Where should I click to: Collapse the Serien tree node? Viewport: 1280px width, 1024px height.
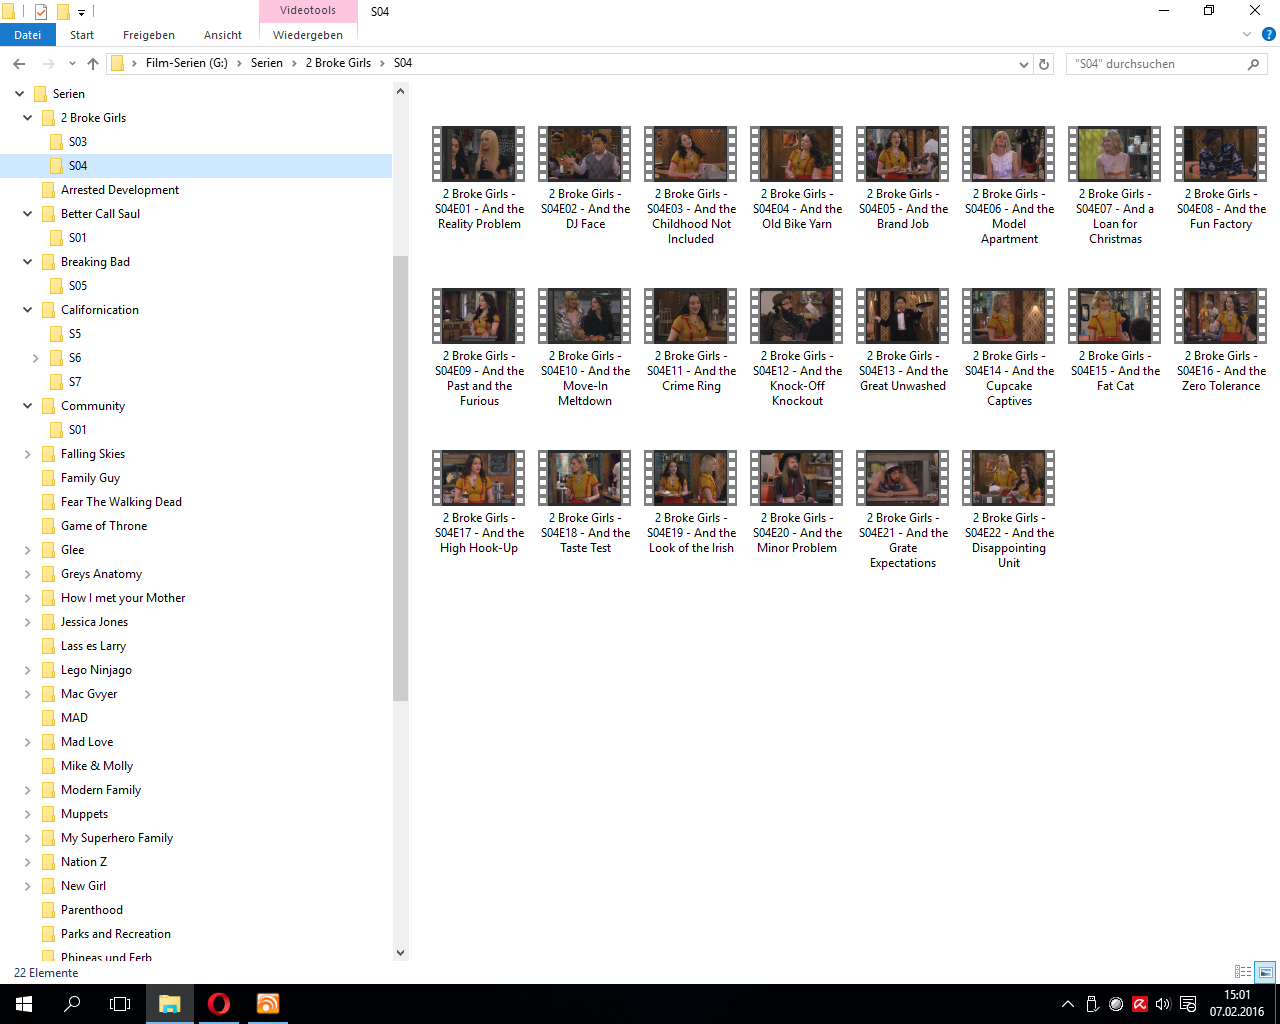(x=20, y=94)
